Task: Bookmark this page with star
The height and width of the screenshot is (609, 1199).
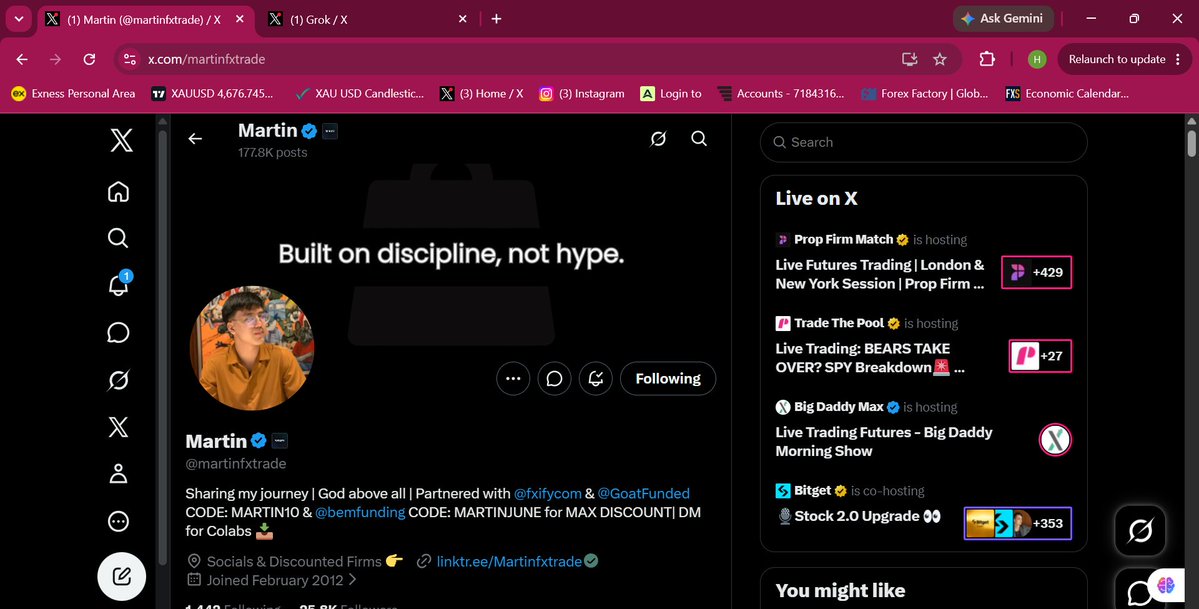Action: [x=940, y=59]
